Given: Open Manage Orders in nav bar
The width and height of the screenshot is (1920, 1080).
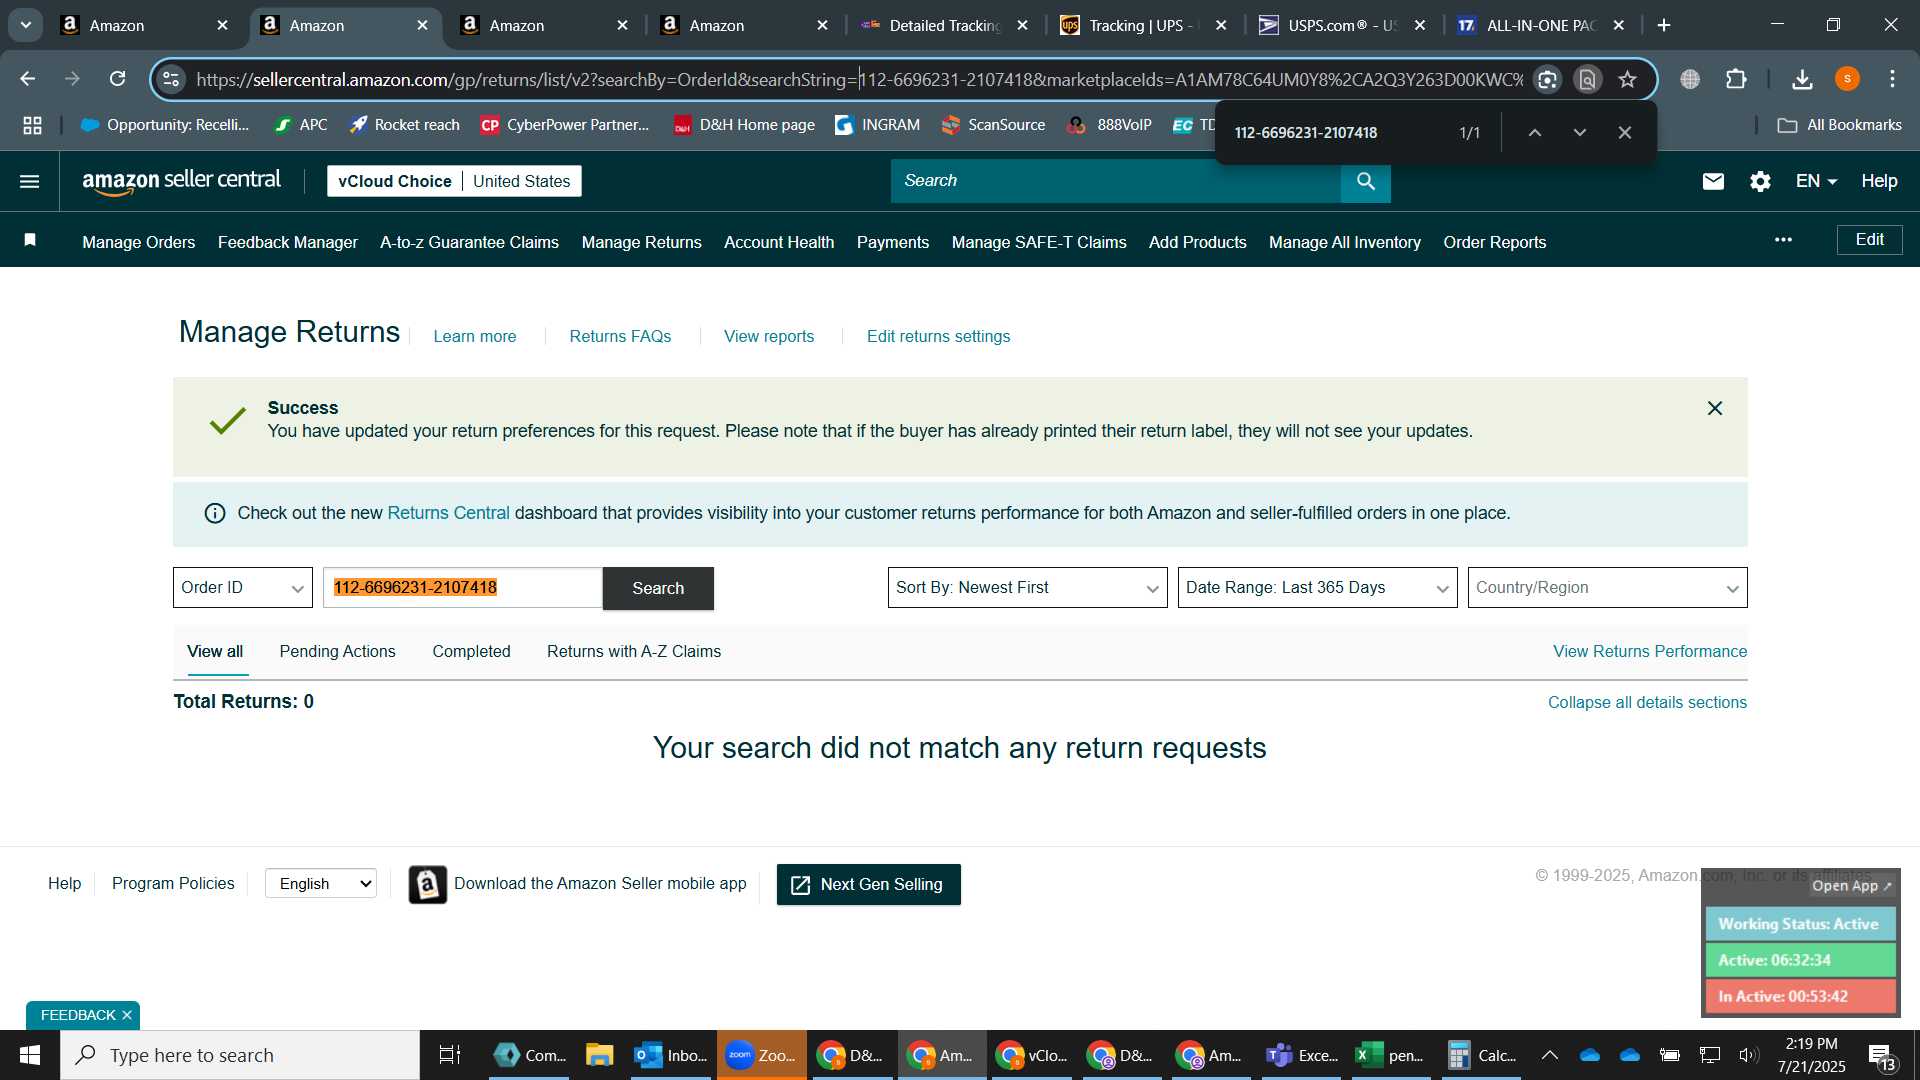Looking at the screenshot, I should tap(138, 242).
